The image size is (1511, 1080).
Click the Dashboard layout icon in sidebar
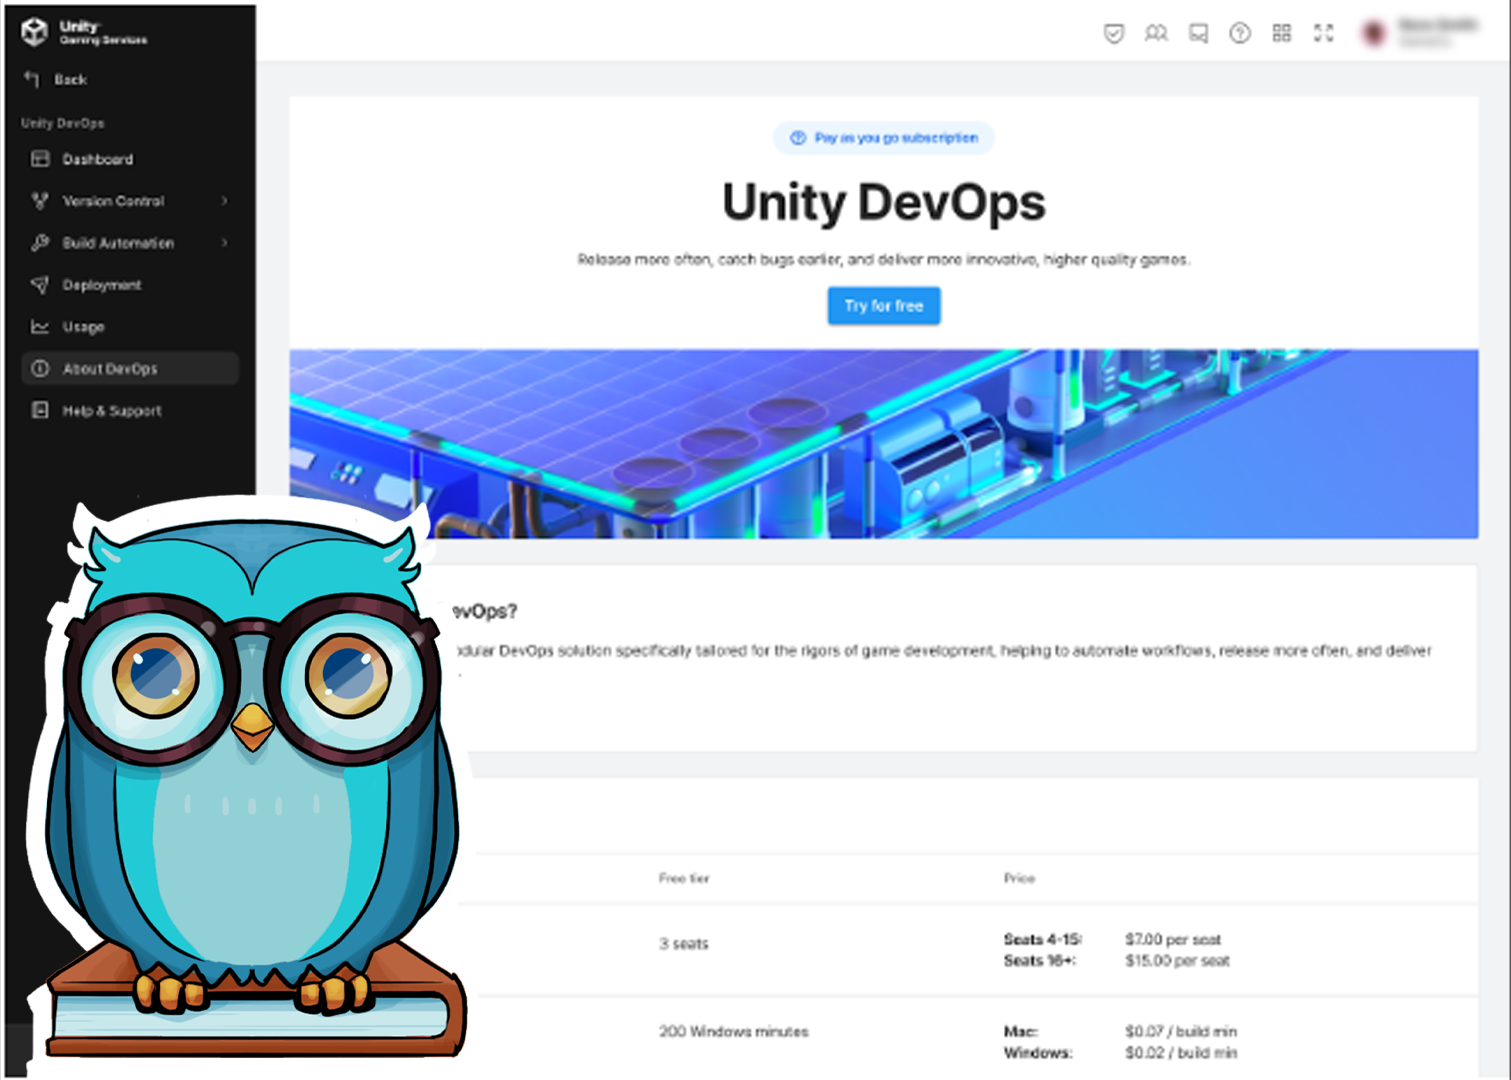coord(40,159)
